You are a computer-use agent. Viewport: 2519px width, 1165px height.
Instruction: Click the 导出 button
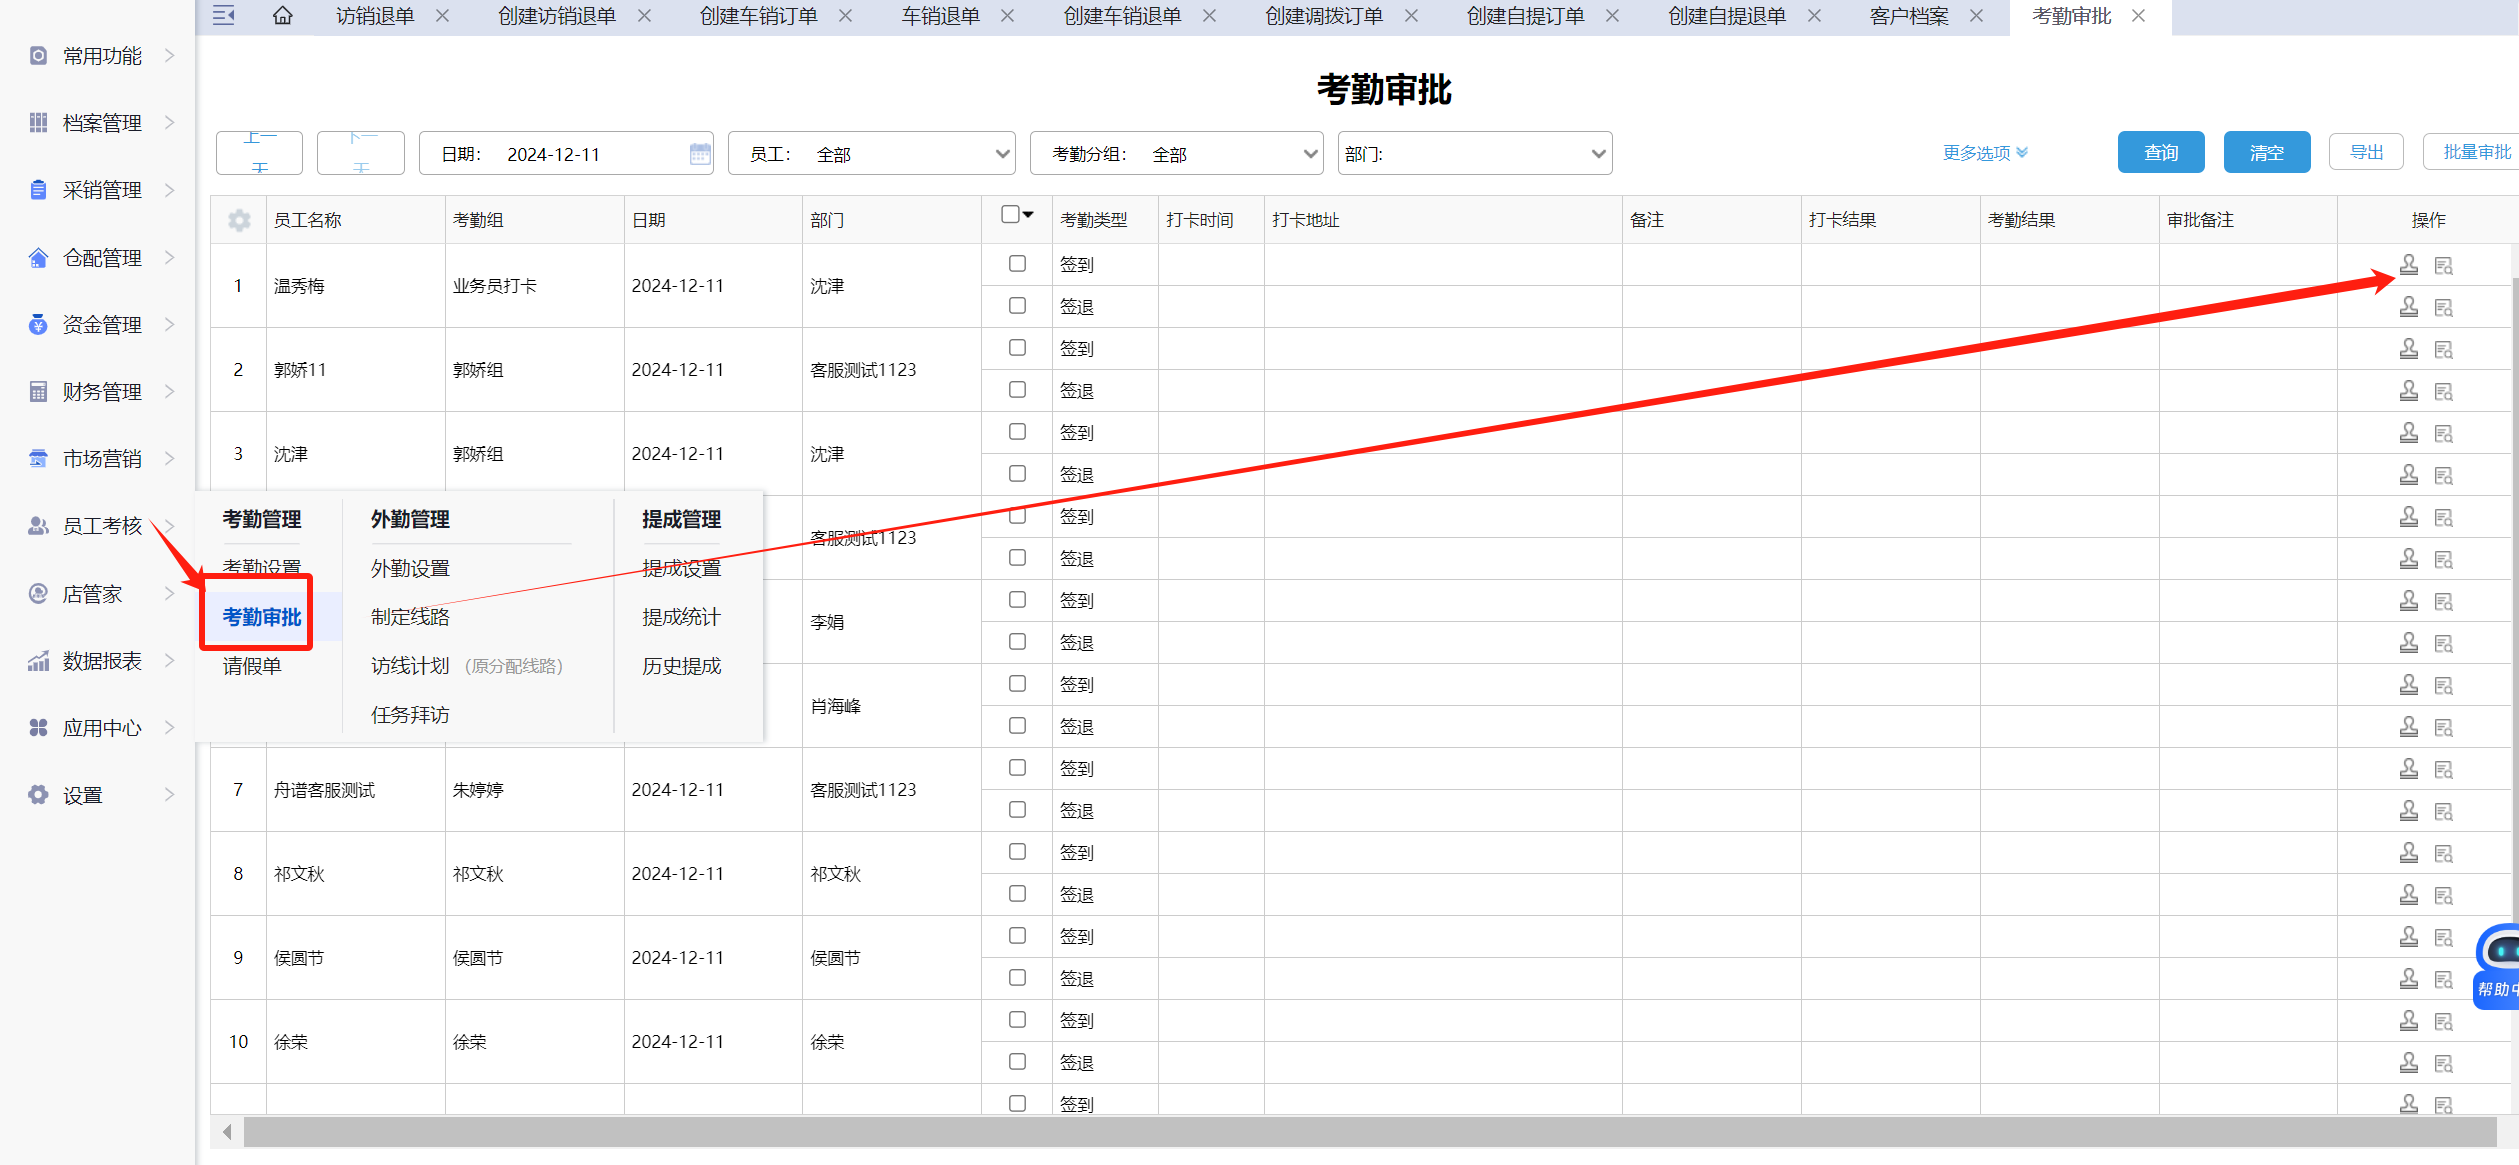click(2366, 152)
